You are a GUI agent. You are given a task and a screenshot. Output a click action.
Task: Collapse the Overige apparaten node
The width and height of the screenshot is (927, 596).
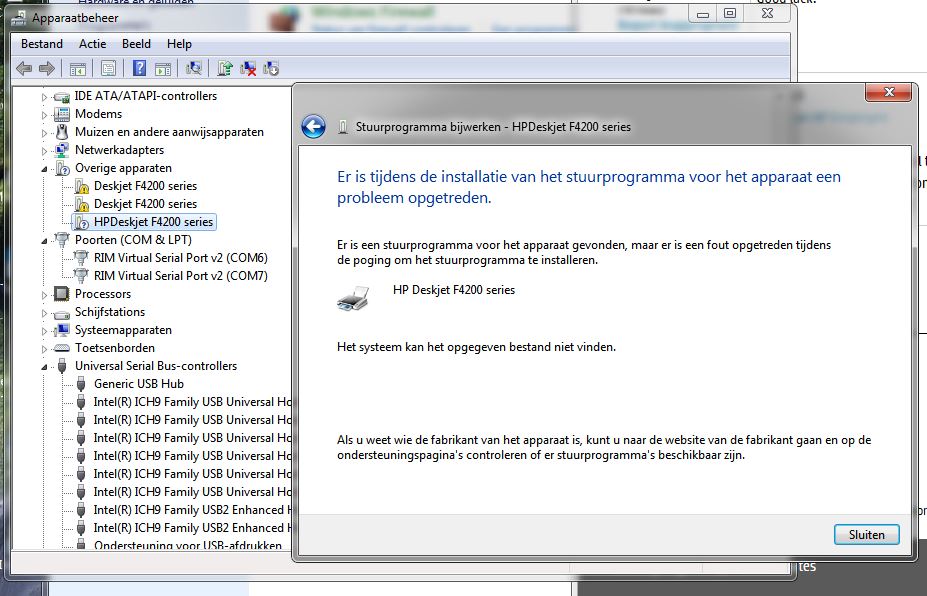[44, 169]
